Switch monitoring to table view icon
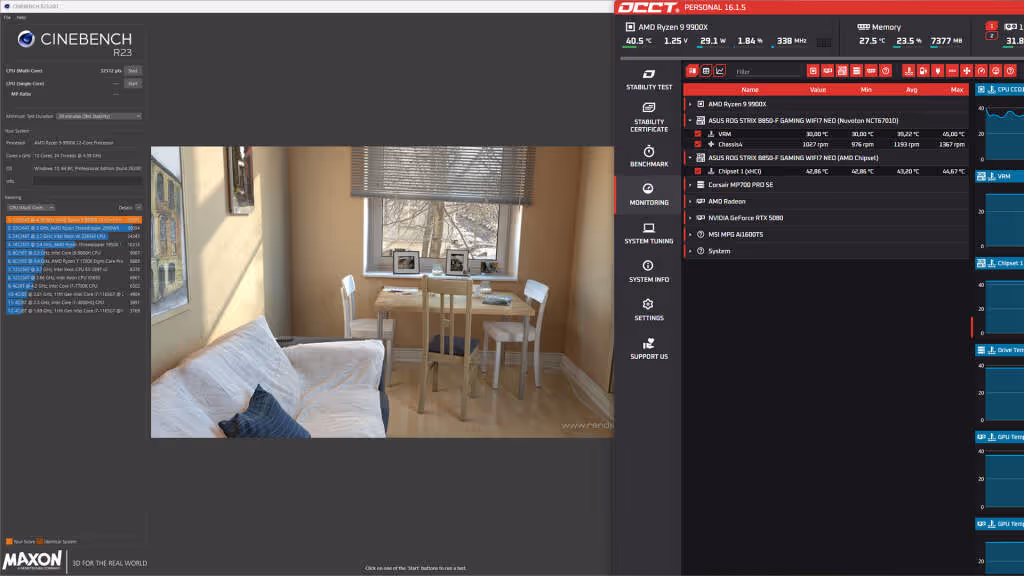 (x=706, y=71)
